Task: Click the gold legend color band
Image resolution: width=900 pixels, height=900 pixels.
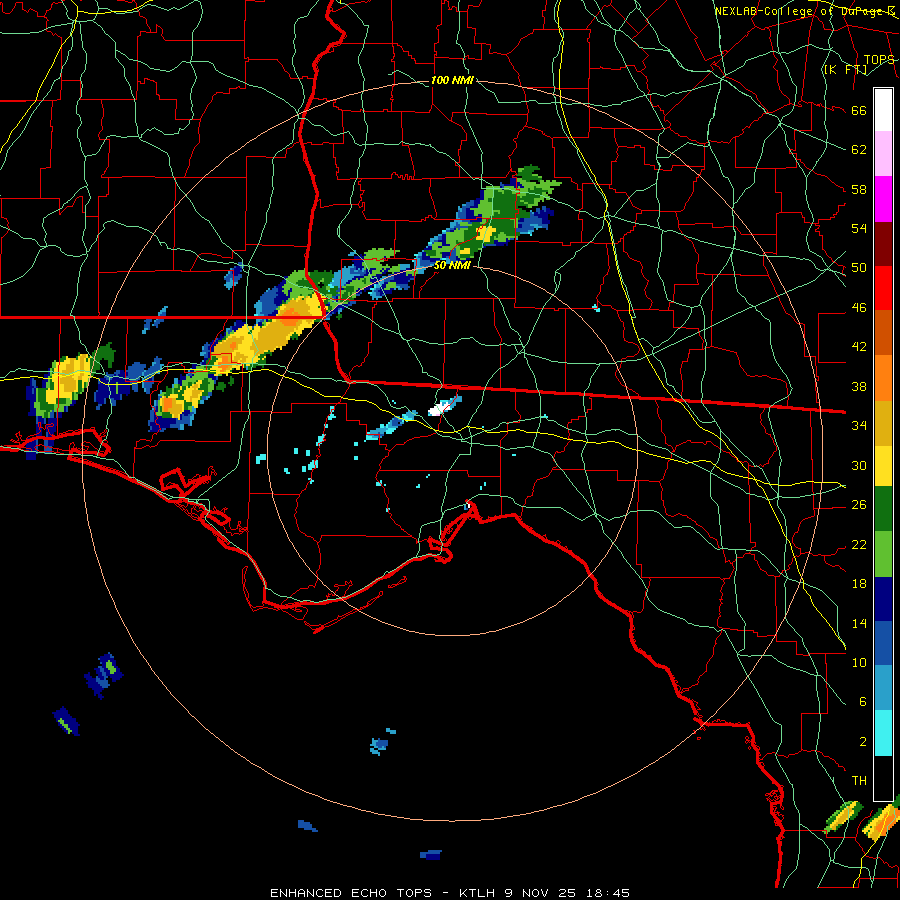Action: click(883, 422)
